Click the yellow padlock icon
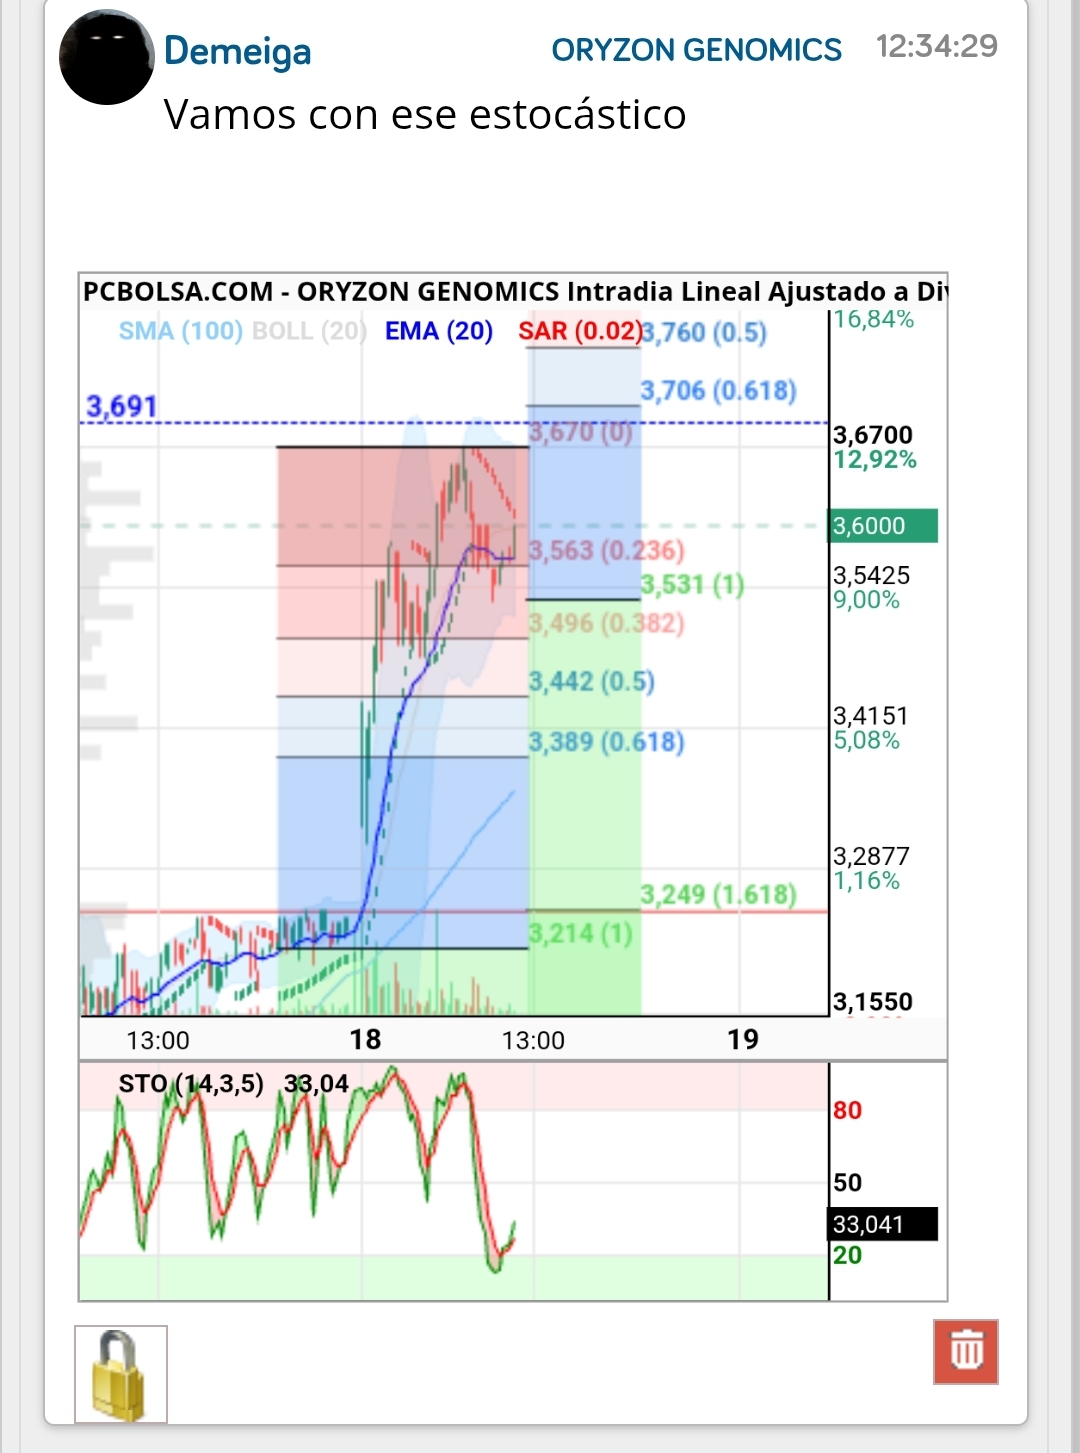1080x1453 pixels. click(121, 1373)
